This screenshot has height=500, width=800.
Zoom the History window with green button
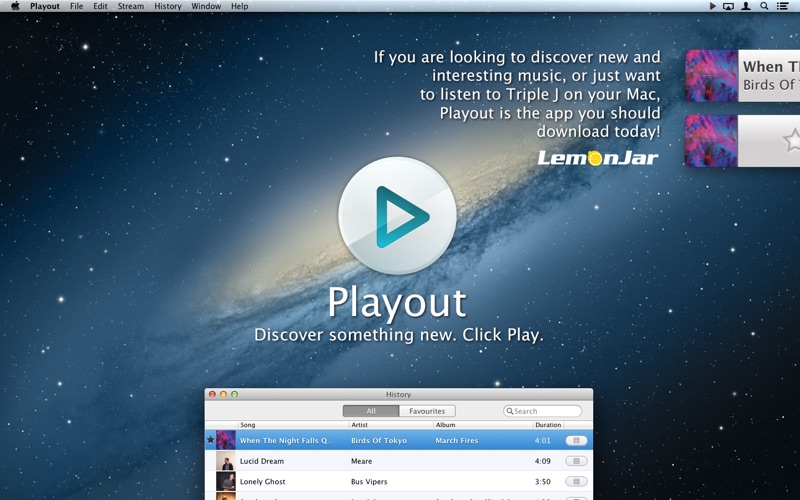235,394
